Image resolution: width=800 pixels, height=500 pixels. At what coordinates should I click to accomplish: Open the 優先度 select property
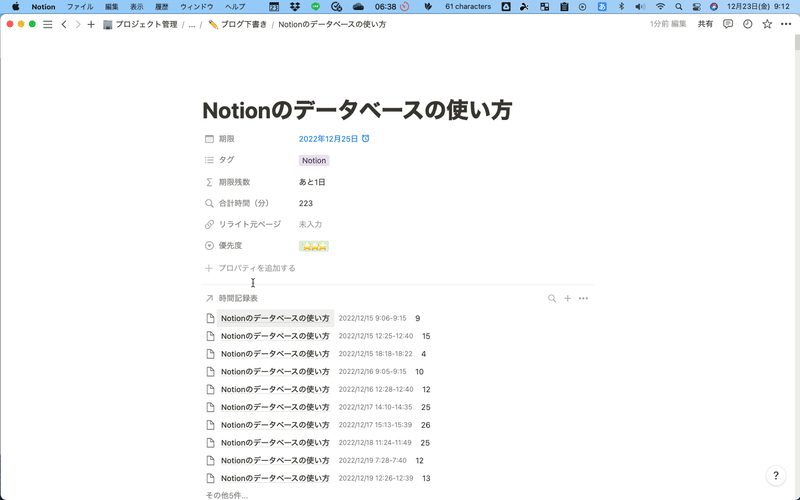click(x=223, y=246)
